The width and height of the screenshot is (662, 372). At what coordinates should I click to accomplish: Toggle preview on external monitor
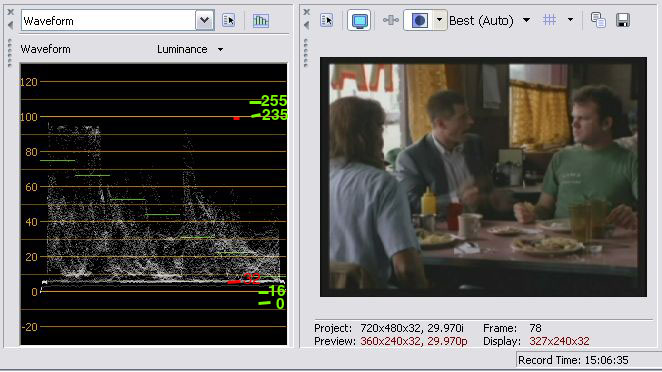click(359, 20)
